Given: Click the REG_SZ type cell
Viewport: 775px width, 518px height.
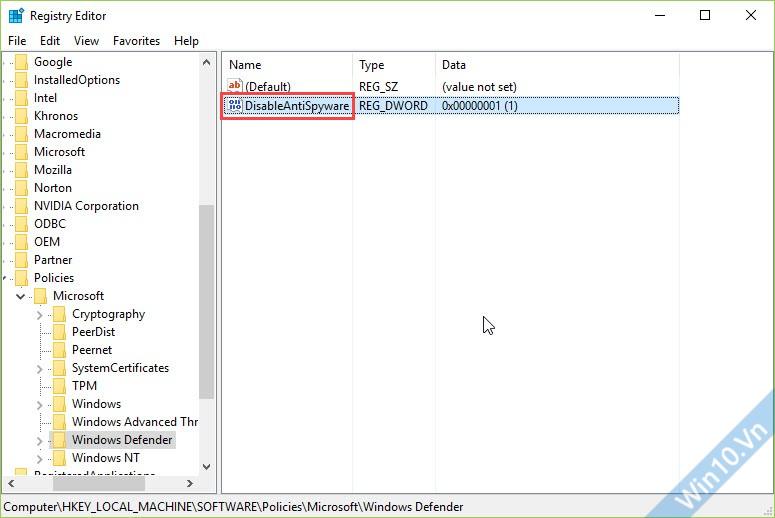Looking at the screenshot, I should pyautogui.click(x=379, y=87).
